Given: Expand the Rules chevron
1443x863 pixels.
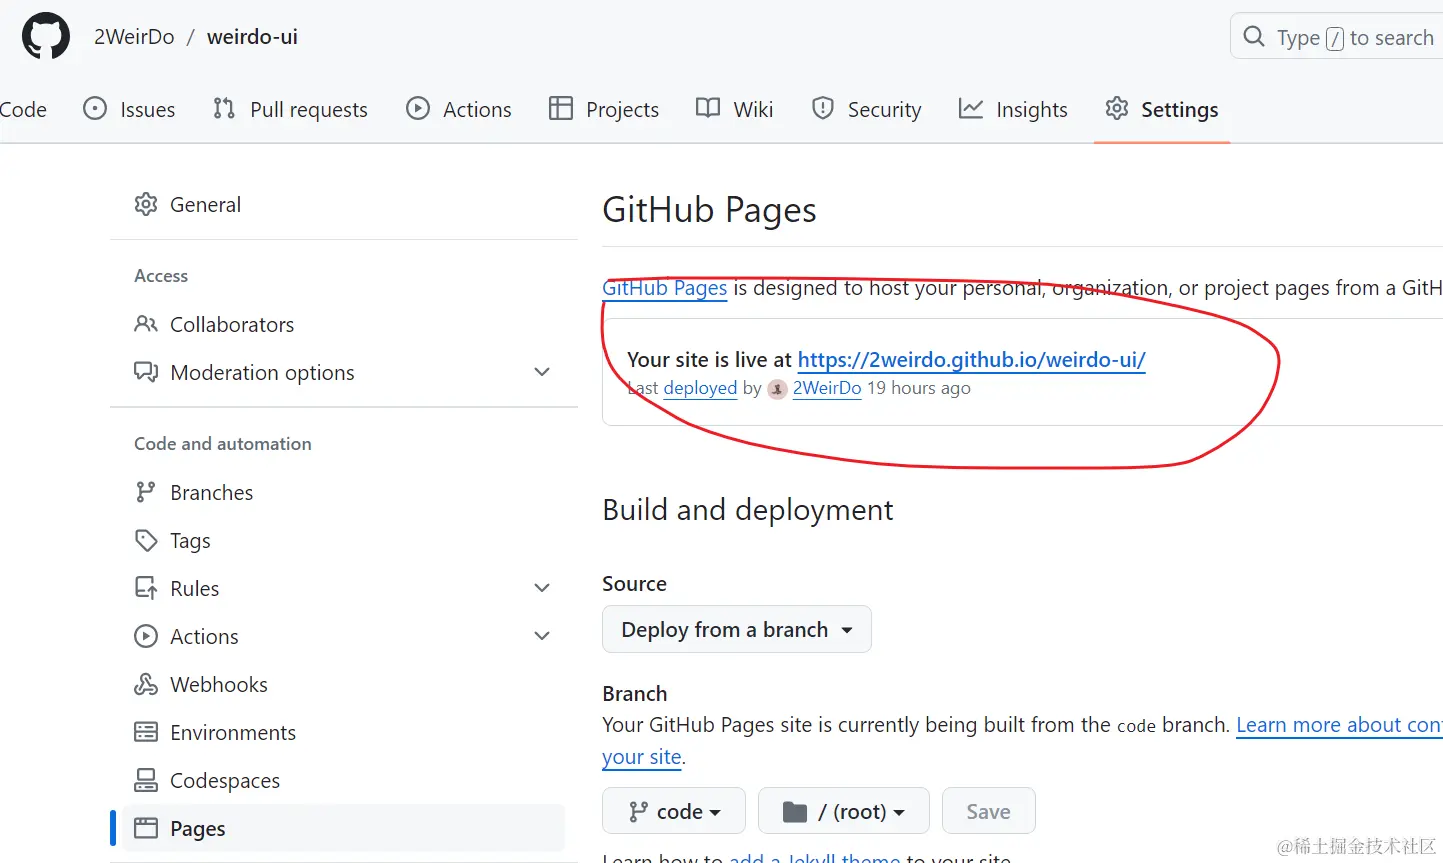Looking at the screenshot, I should (x=542, y=588).
